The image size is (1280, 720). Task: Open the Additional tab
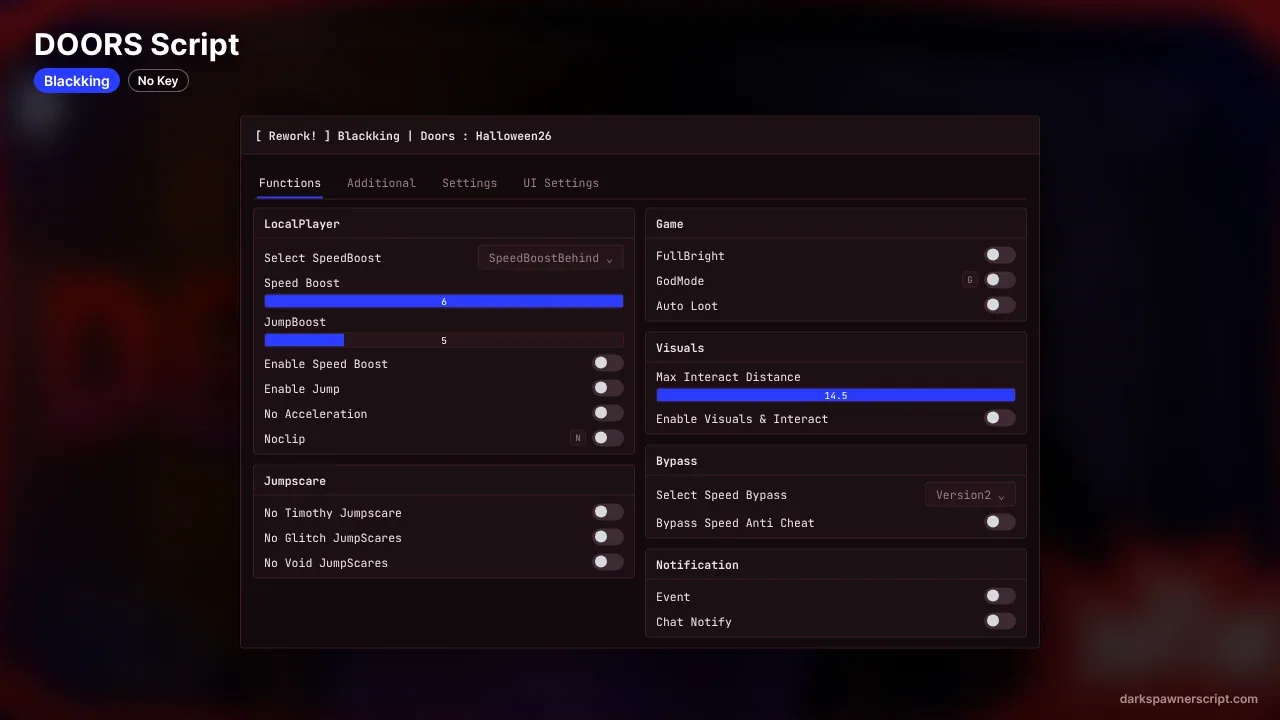(x=381, y=183)
